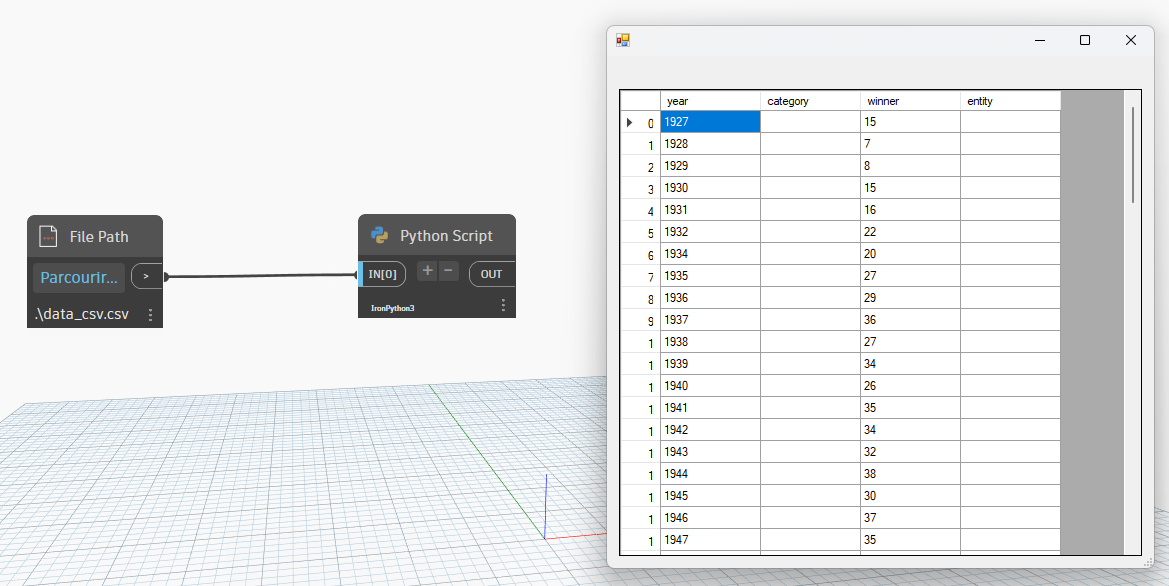Select the year cell 1943

[710, 452]
